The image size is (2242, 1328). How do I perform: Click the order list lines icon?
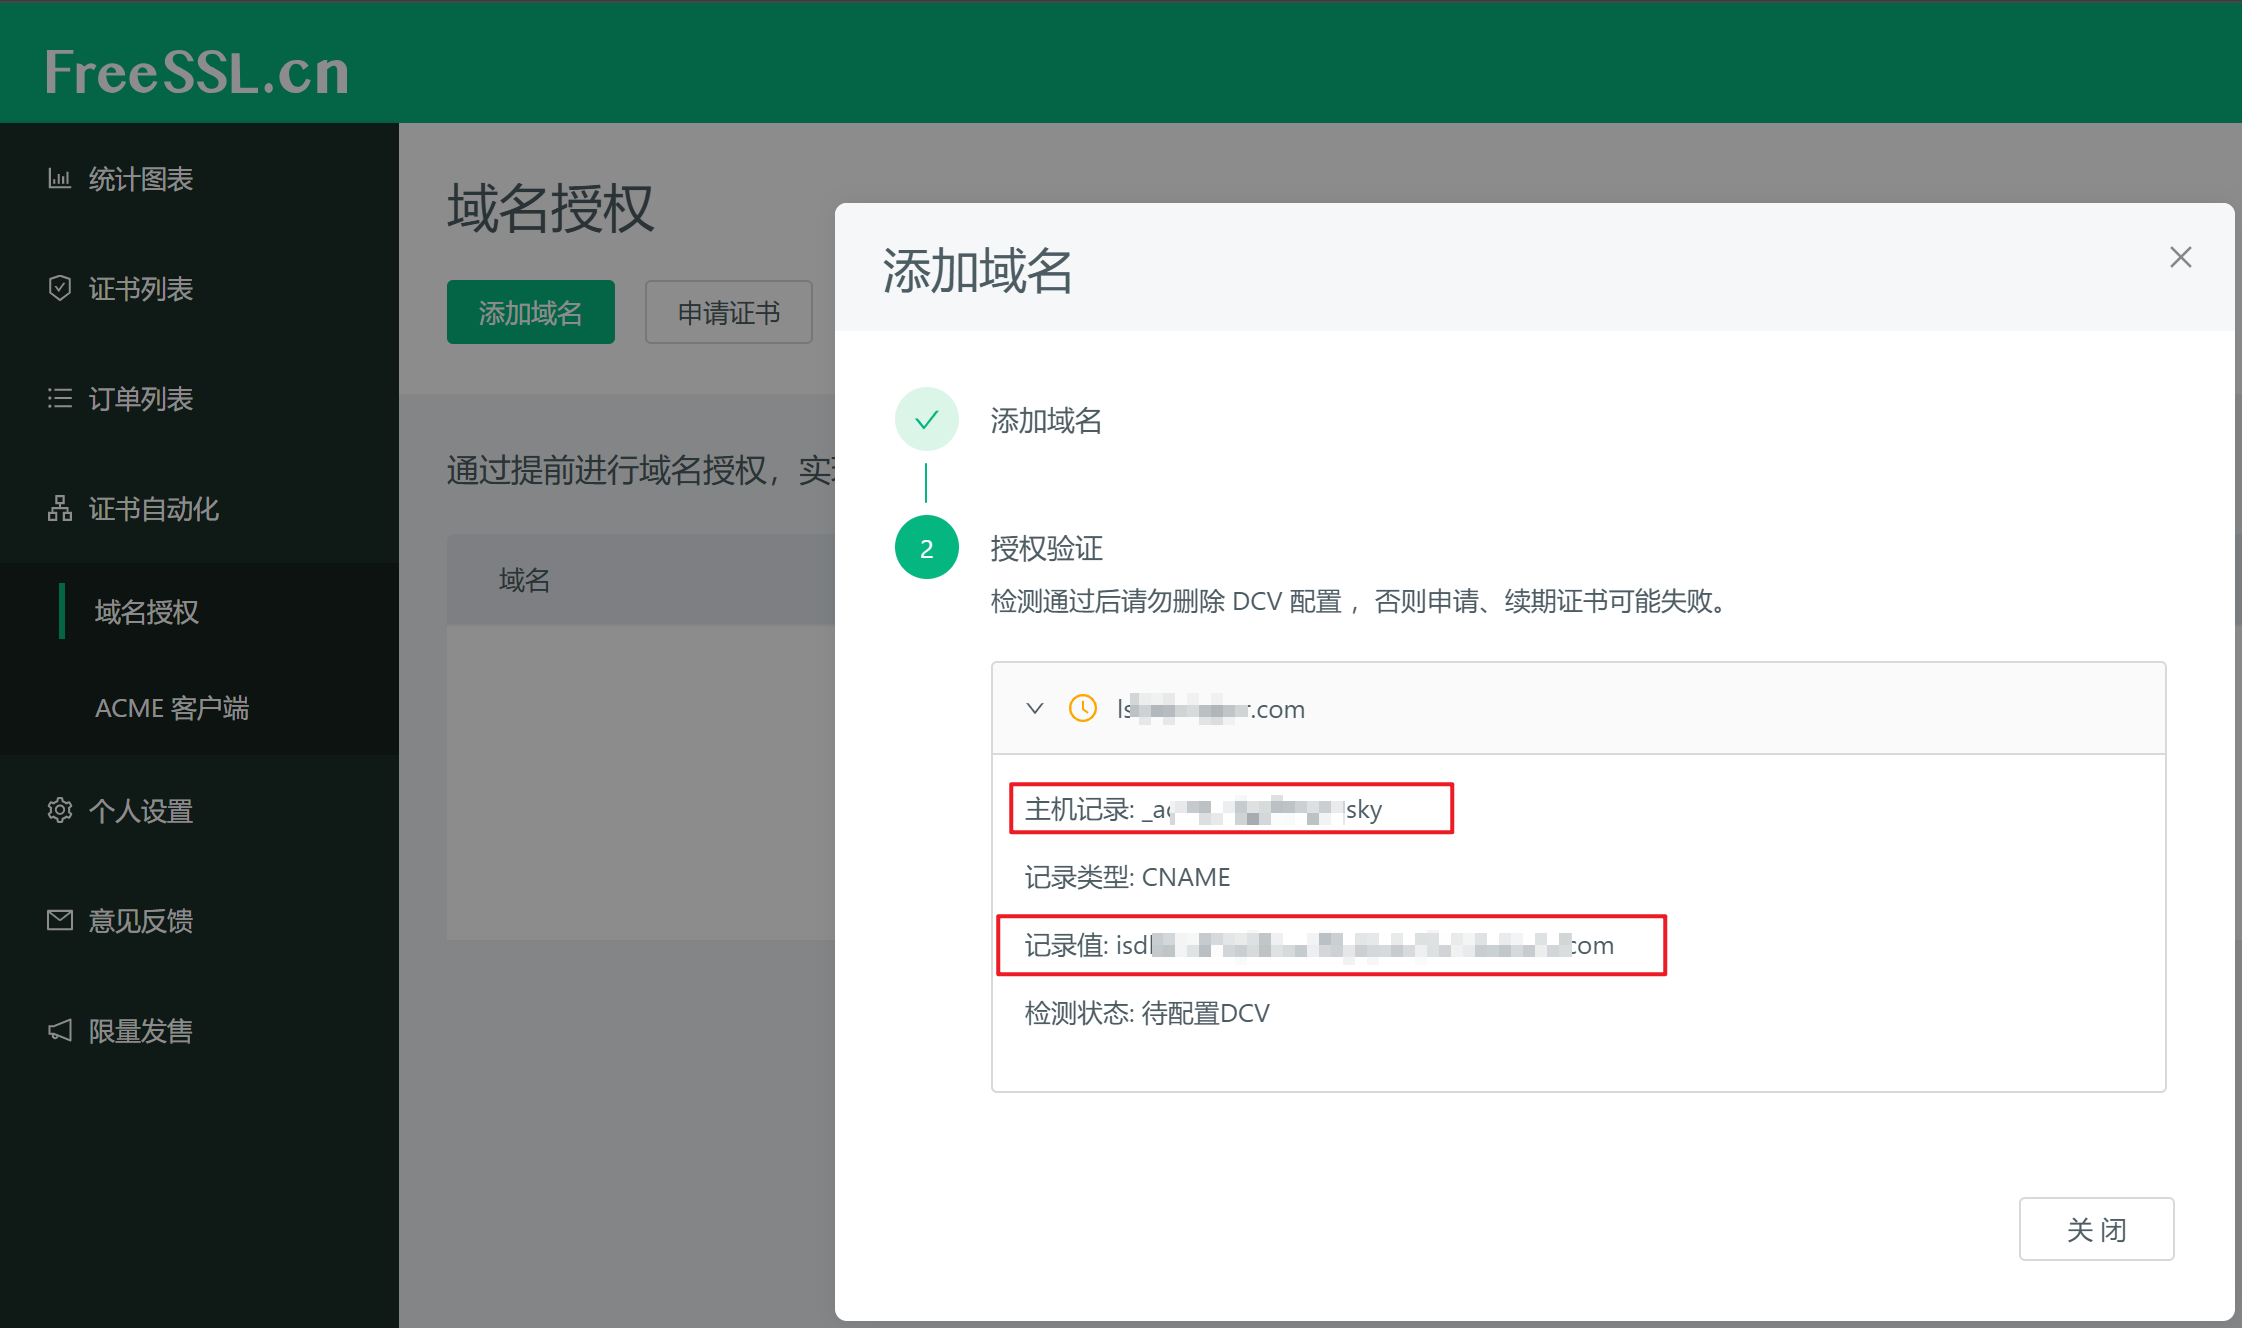click(59, 398)
